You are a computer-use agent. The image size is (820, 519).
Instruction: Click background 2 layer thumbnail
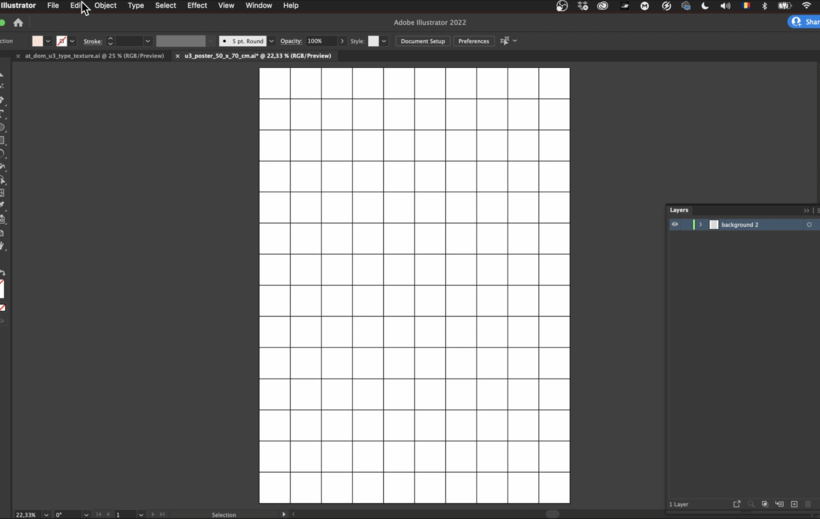coord(714,224)
